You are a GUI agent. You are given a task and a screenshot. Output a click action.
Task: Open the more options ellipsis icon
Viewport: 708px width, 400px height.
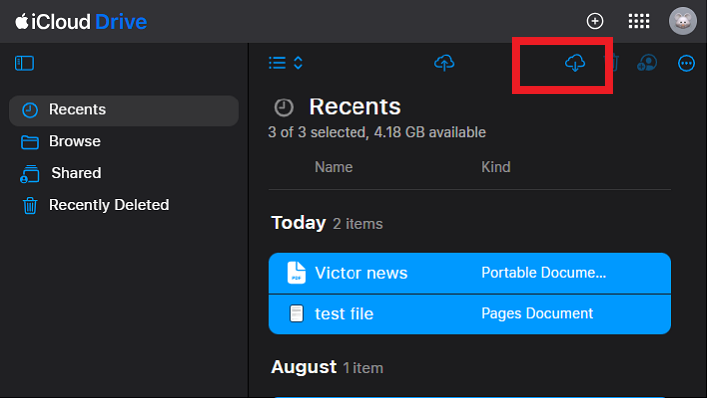click(x=686, y=63)
